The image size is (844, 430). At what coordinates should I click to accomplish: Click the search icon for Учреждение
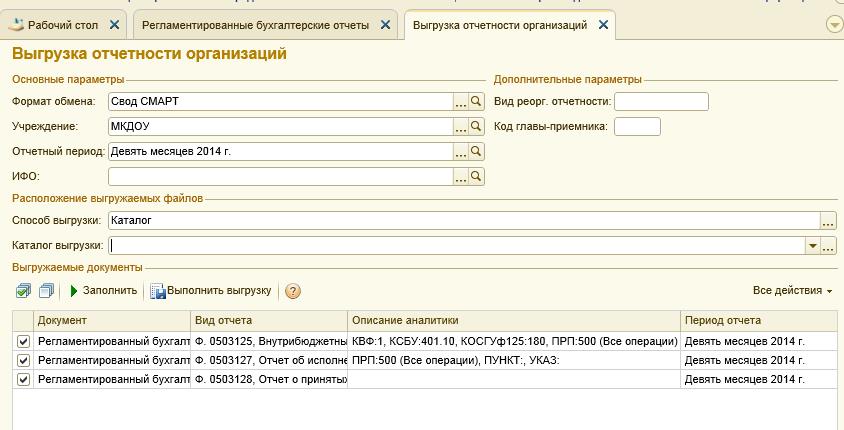(476, 126)
